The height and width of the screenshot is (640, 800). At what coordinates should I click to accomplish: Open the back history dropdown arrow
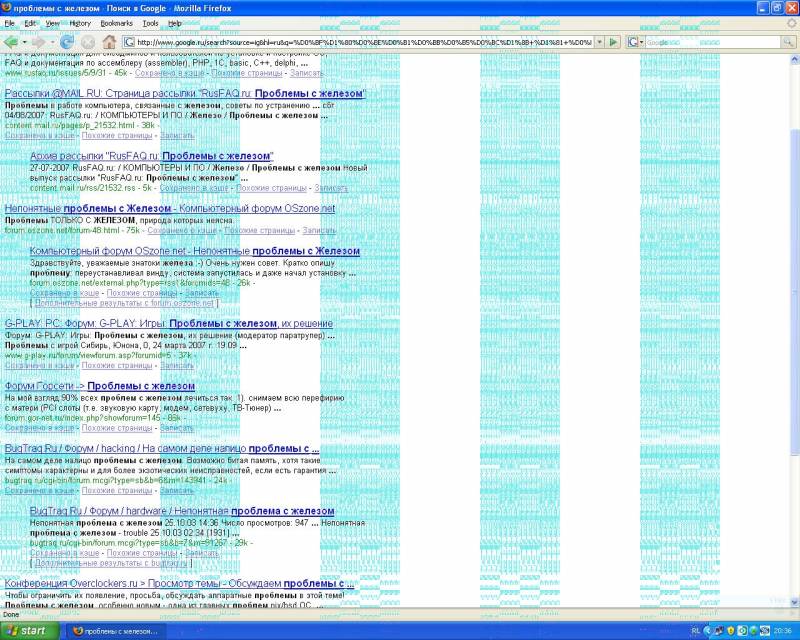(26, 42)
